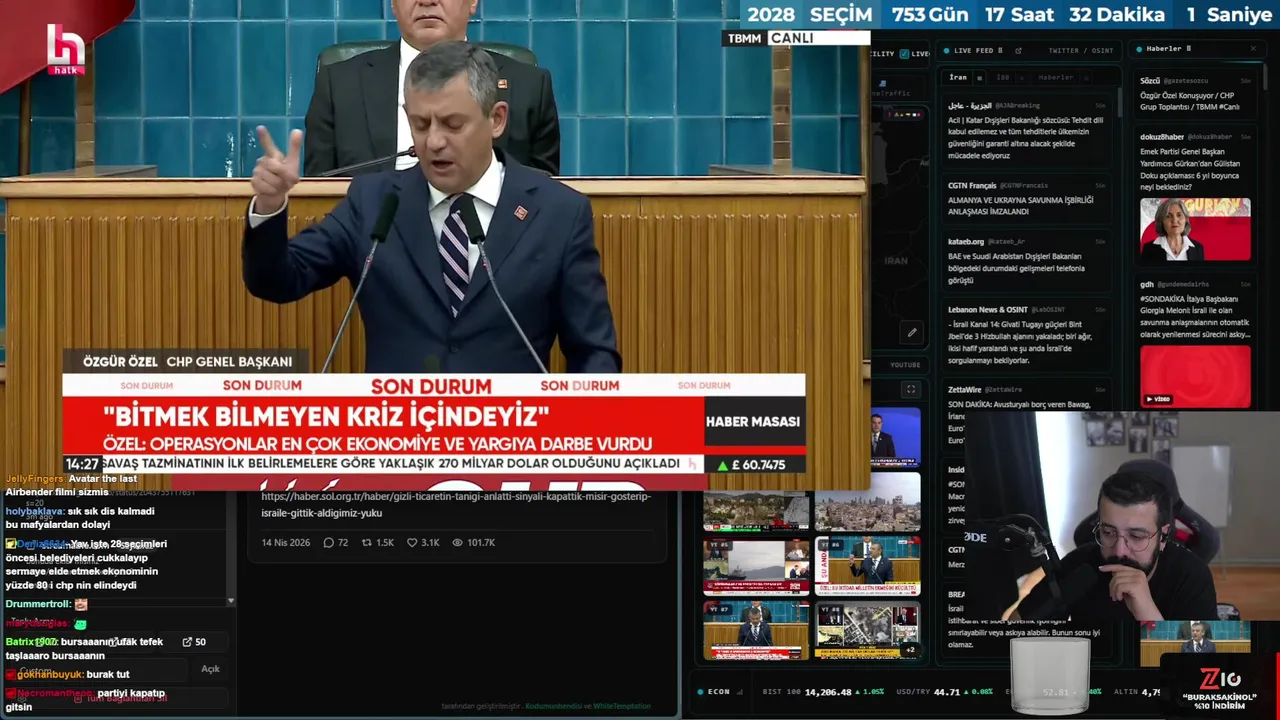Select TWITTER / OSINT source label
The image size is (1280, 720).
click(1080, 50)
